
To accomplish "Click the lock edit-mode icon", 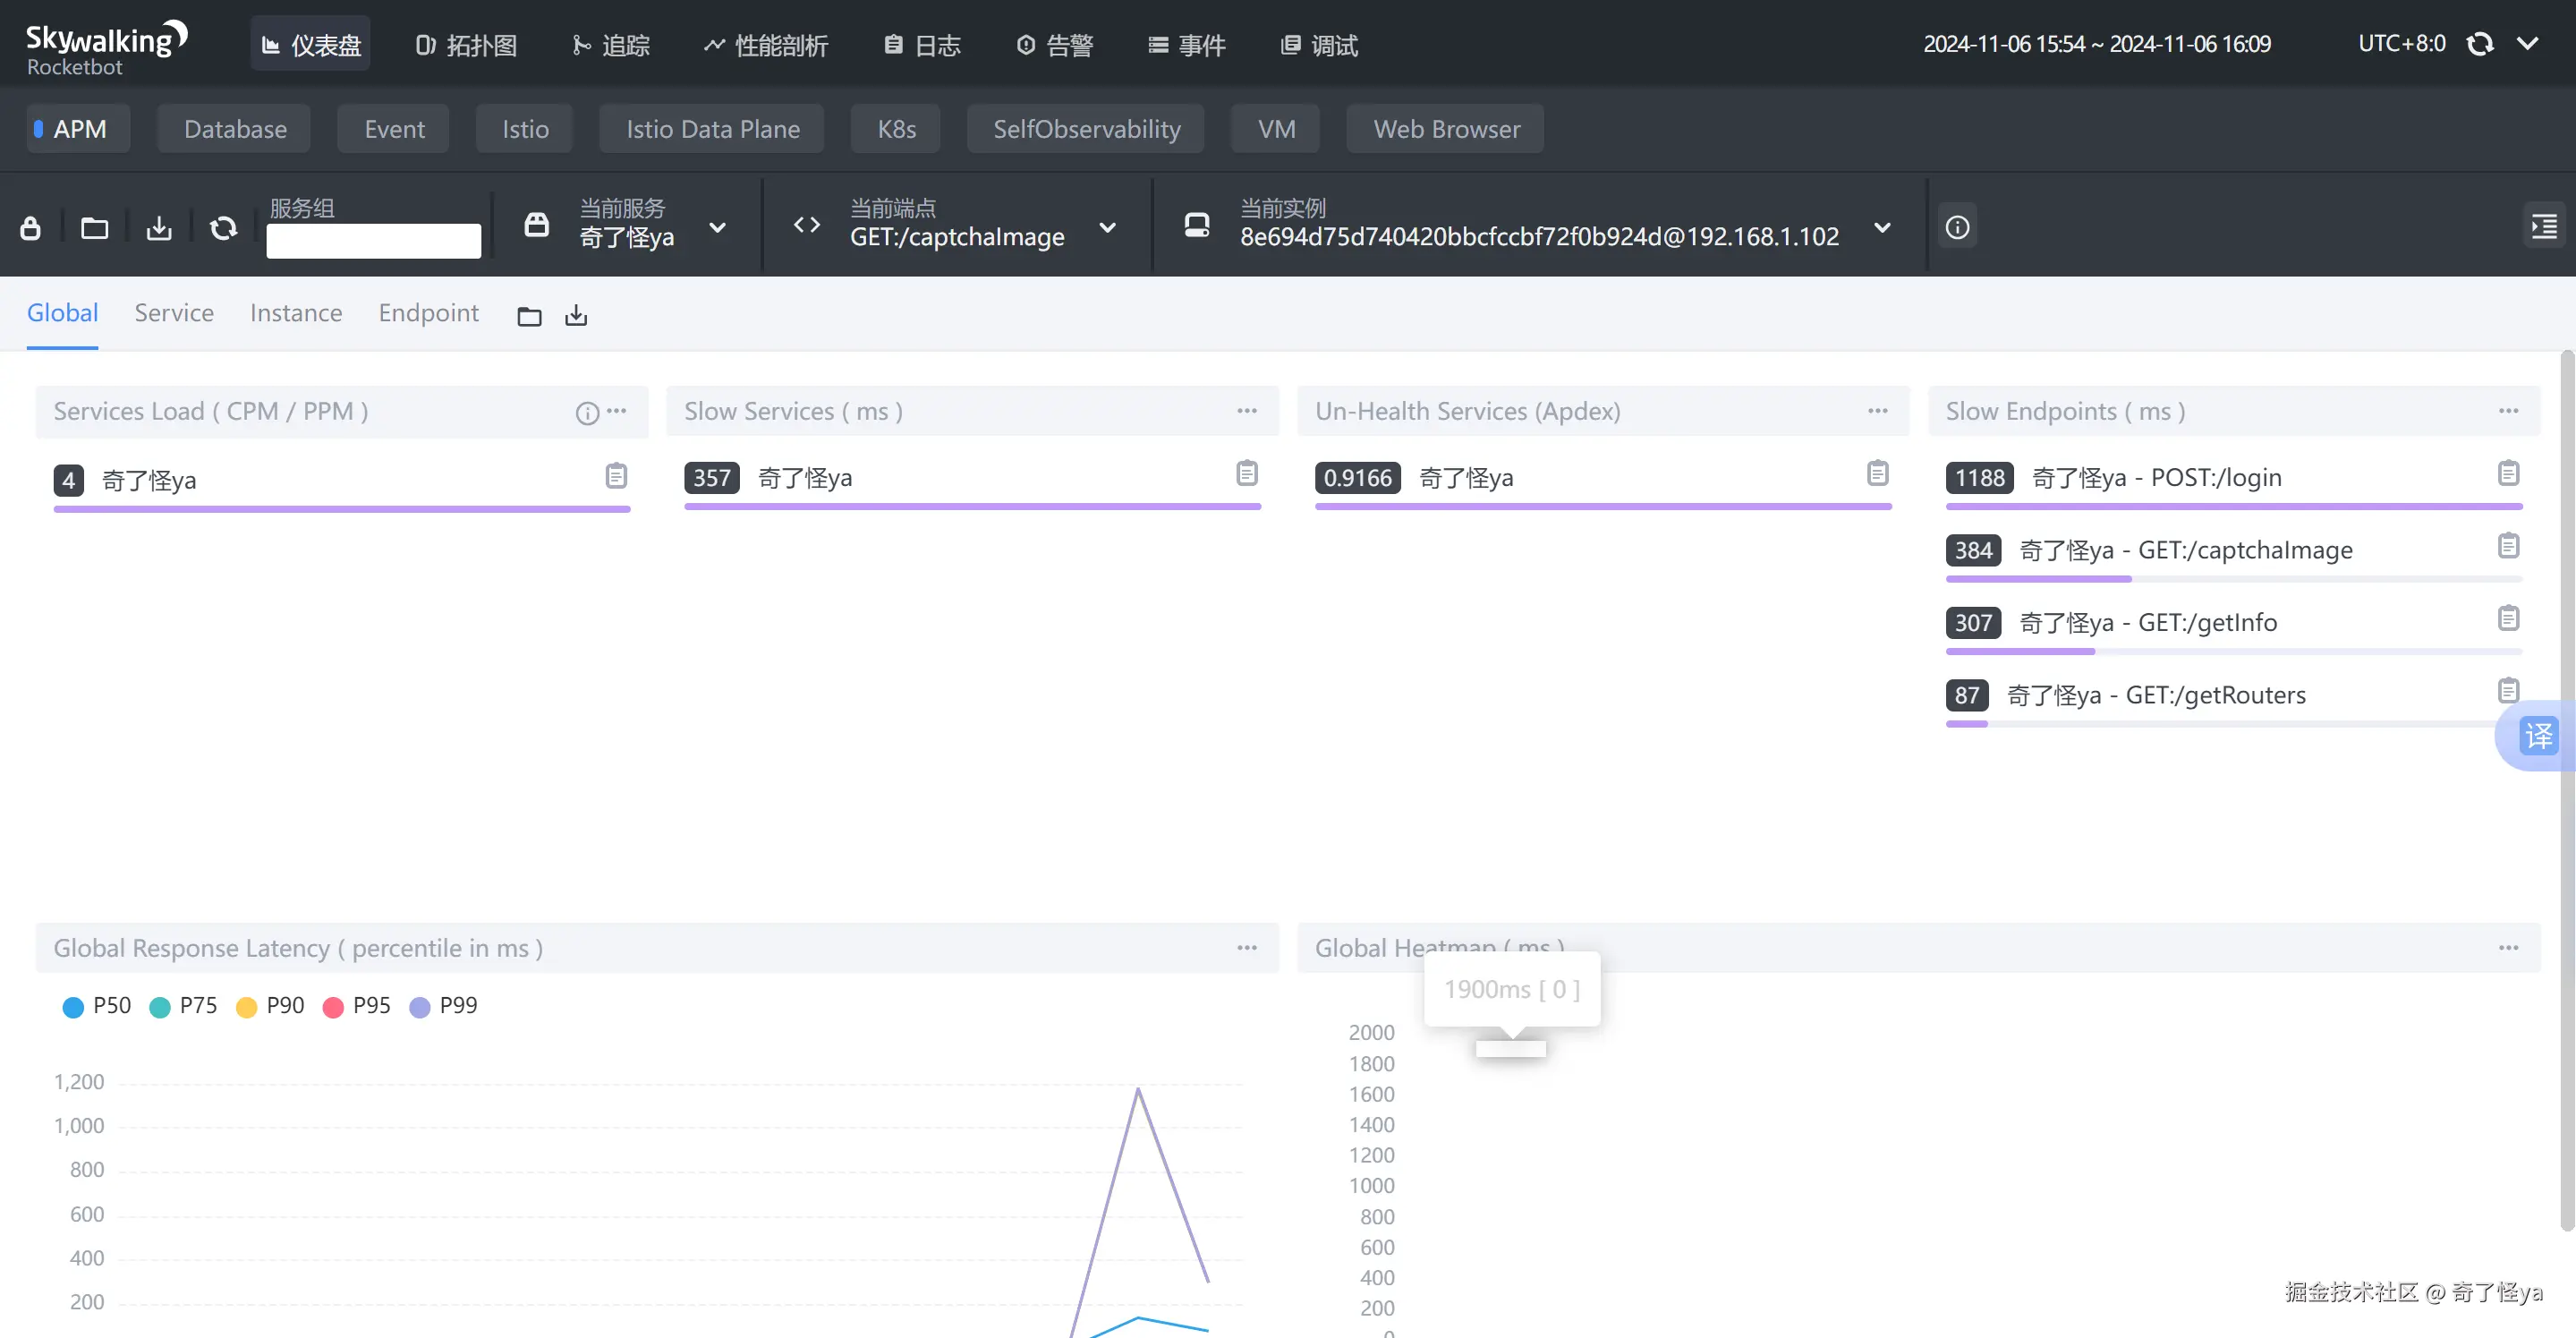I will 31,228.
